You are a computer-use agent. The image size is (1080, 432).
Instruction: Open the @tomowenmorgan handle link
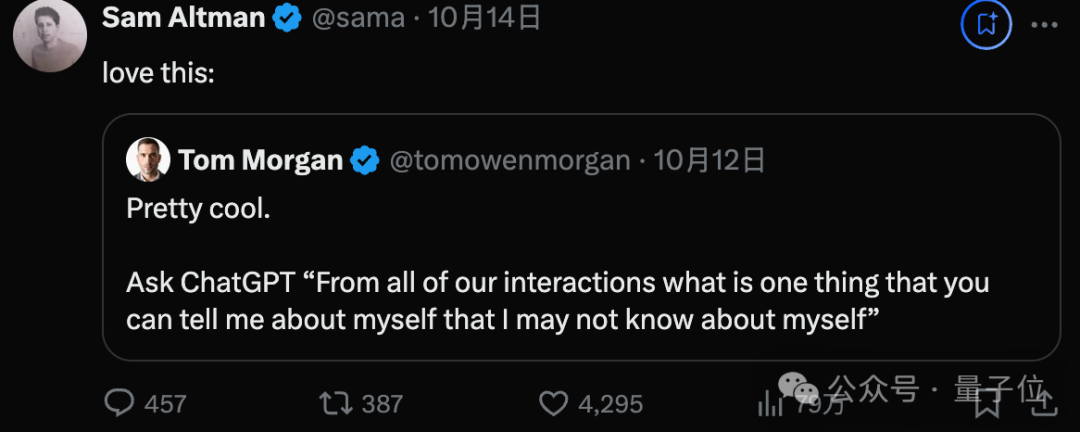(509, 160)
